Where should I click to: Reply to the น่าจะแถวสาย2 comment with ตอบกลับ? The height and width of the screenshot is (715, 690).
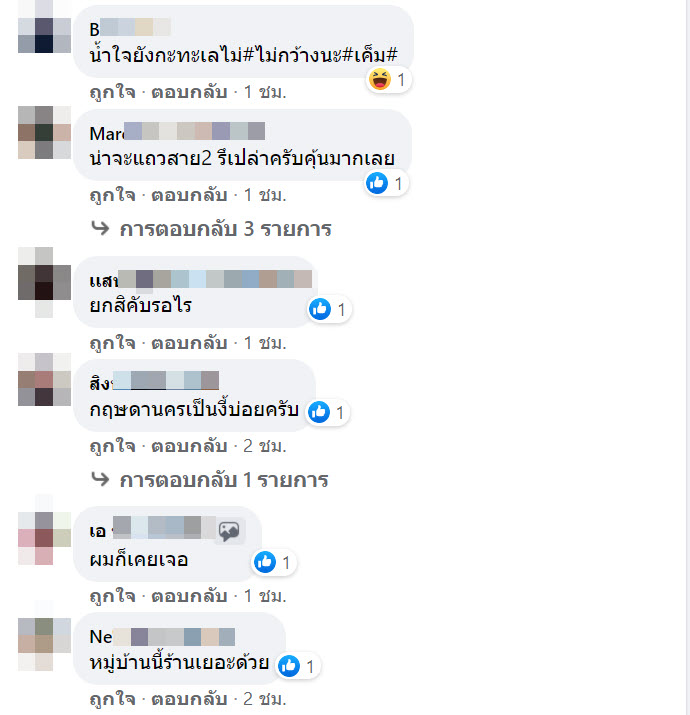pyautogui.click(x=189, y=195)
